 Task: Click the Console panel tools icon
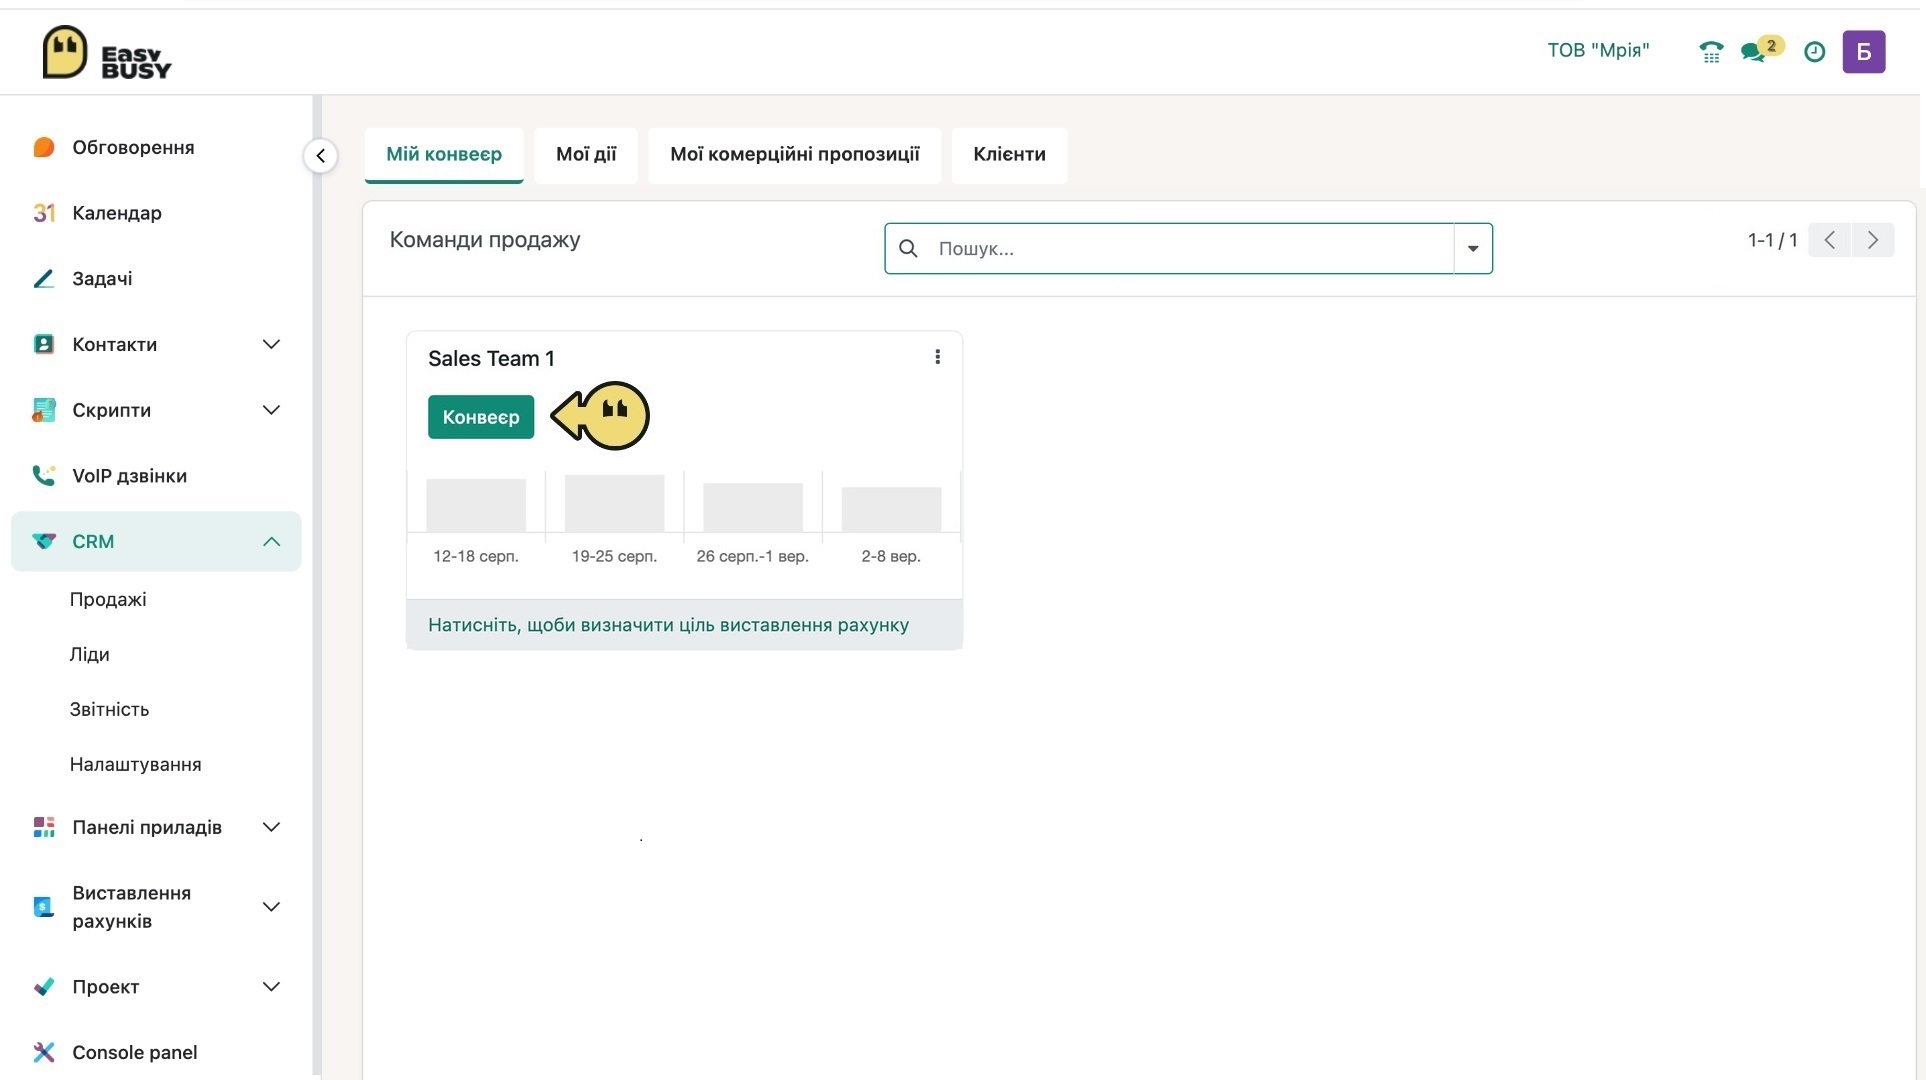44,1052
